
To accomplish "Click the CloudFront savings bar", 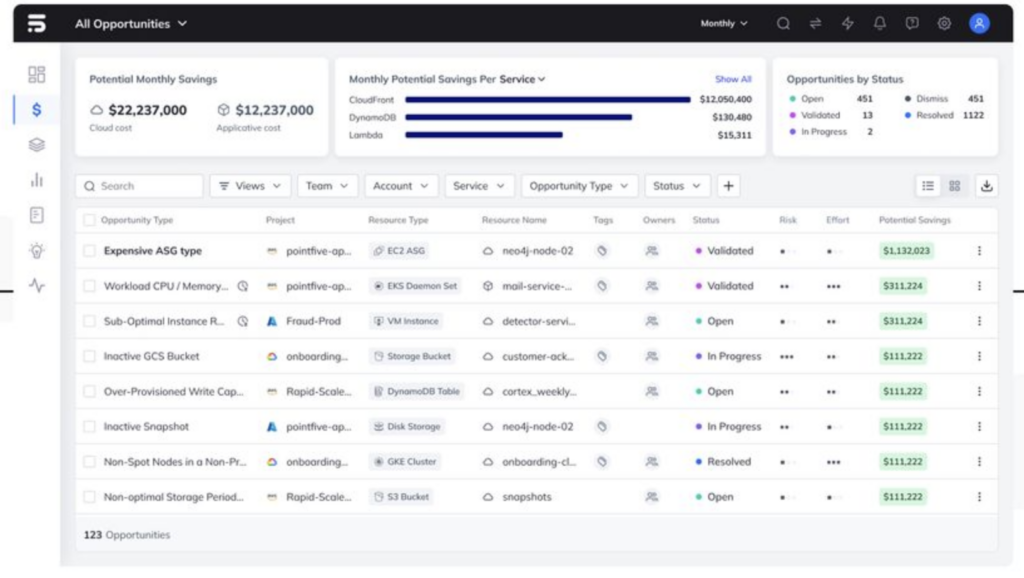I will pos(550,100).
